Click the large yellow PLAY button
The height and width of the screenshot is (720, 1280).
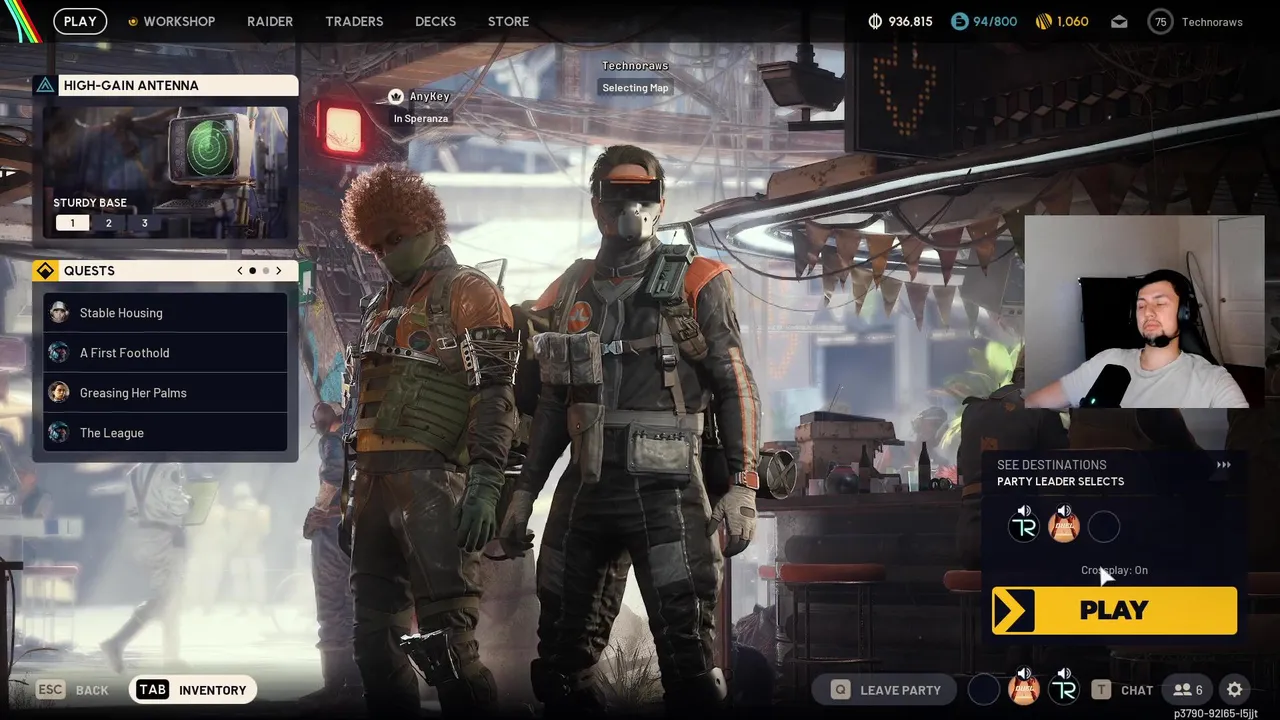1114,610
